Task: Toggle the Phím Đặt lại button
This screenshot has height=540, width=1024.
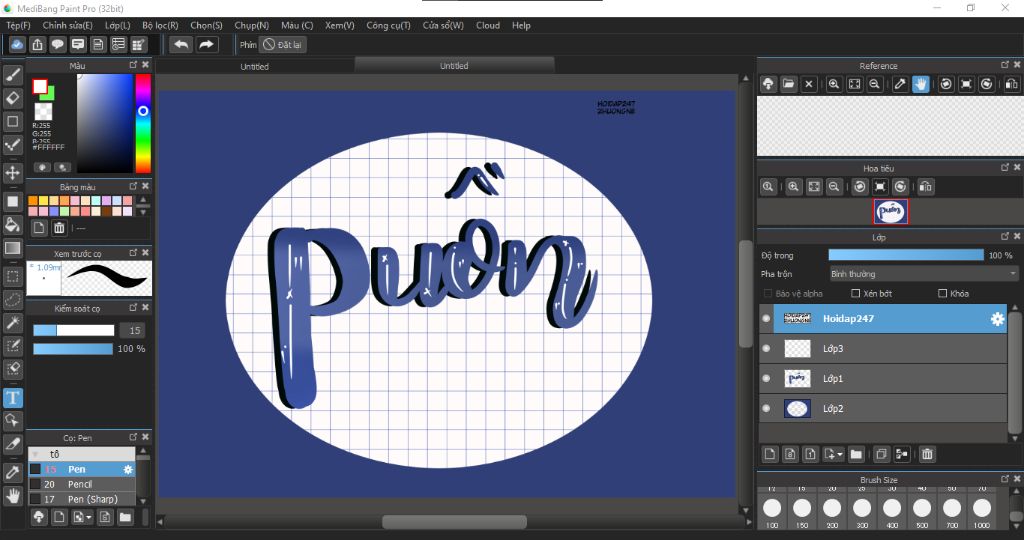Action: coord(283,44)
